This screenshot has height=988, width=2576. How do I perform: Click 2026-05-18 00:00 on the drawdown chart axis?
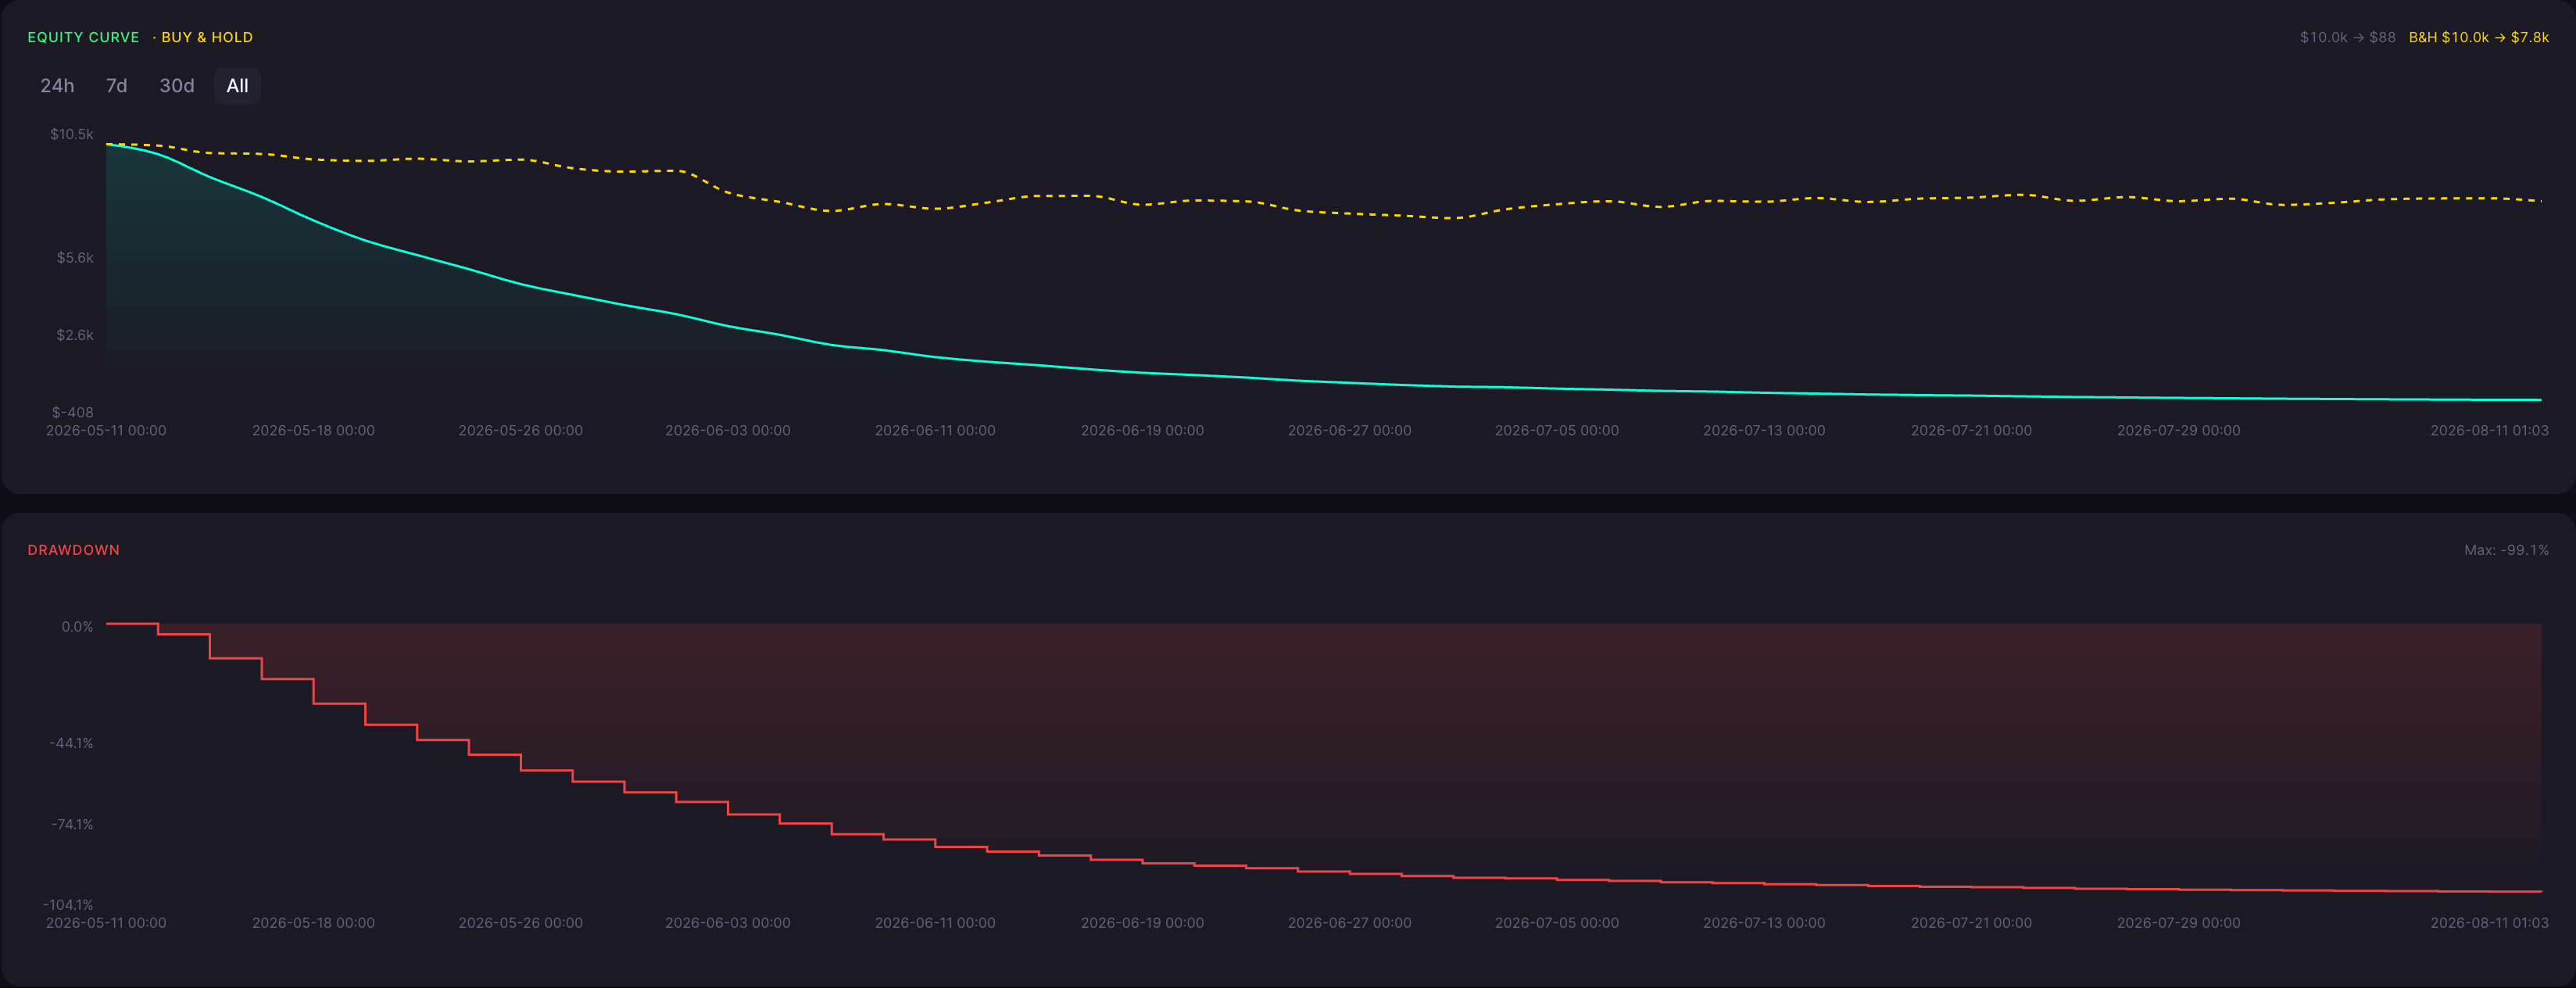click(313, 923)
